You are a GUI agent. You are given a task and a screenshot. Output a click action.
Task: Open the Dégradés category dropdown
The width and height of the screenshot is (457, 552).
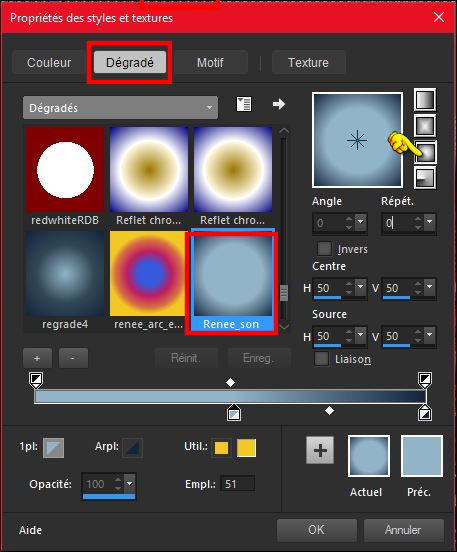[120, 108]
